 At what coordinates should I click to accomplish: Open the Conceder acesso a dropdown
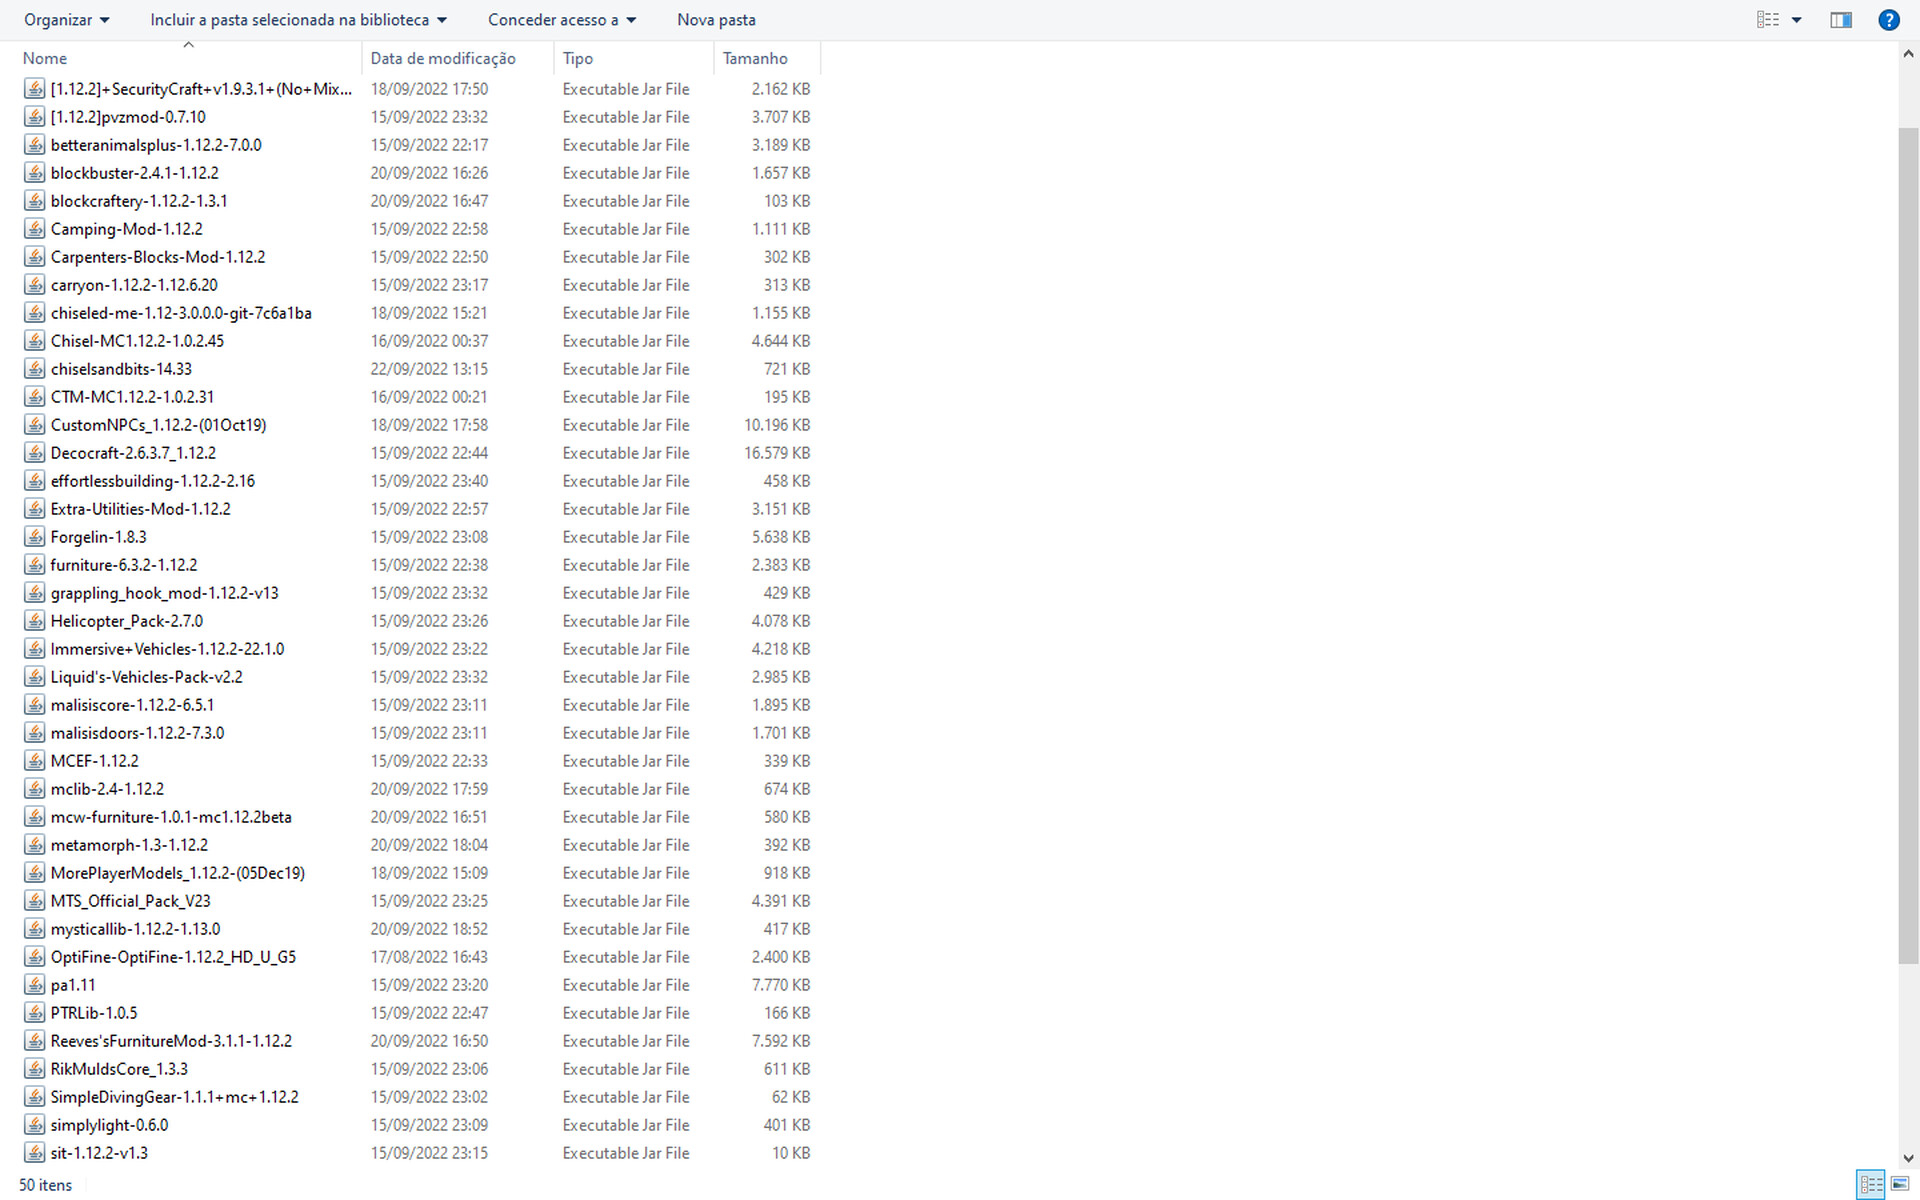[x=561, y=20]
